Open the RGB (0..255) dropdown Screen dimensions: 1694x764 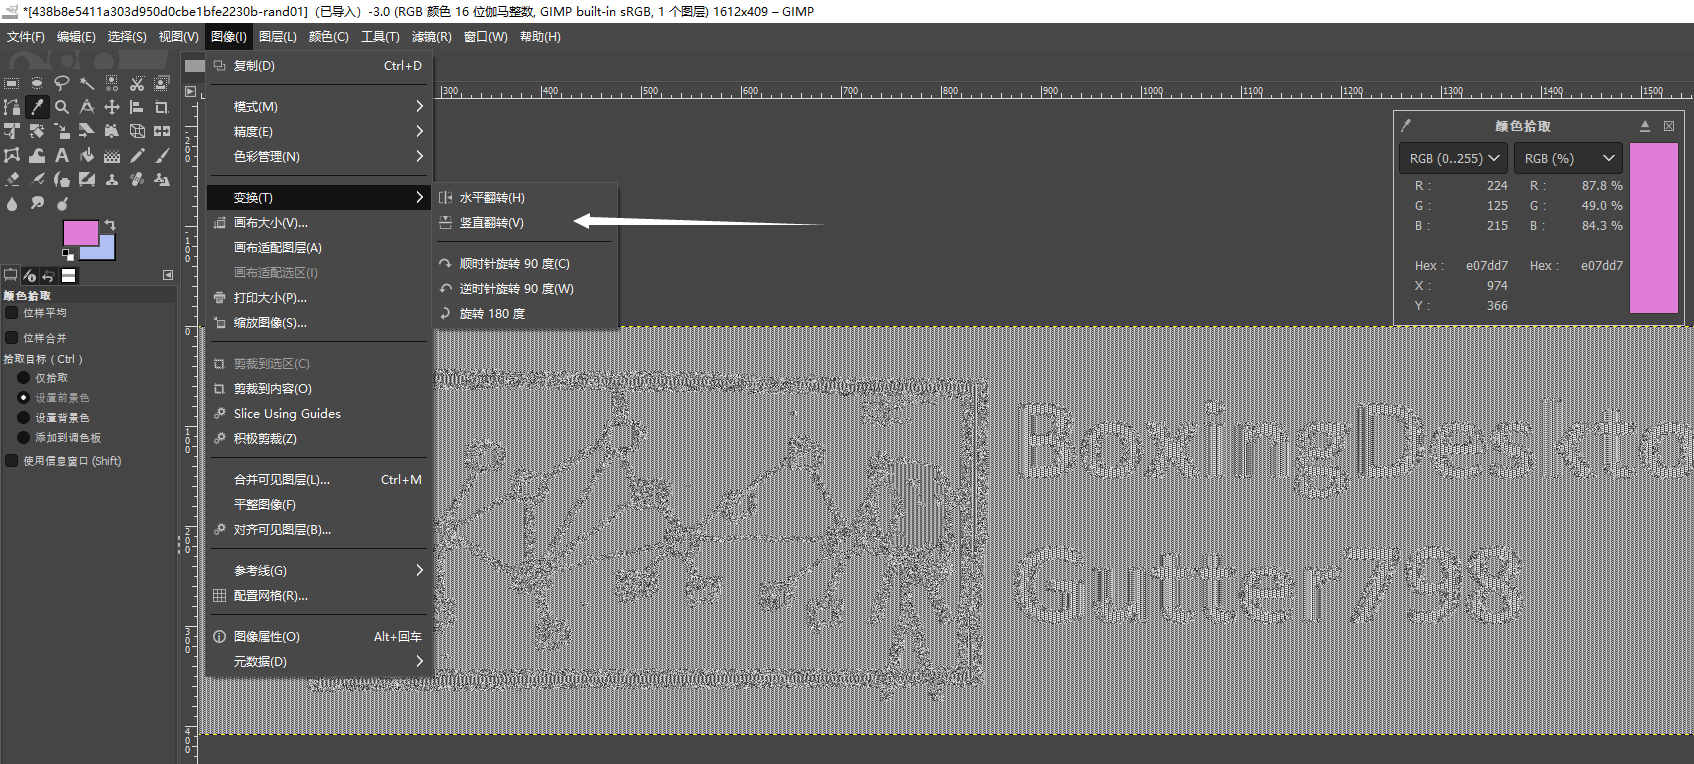pyautogui.click(x=1454, y=158)
